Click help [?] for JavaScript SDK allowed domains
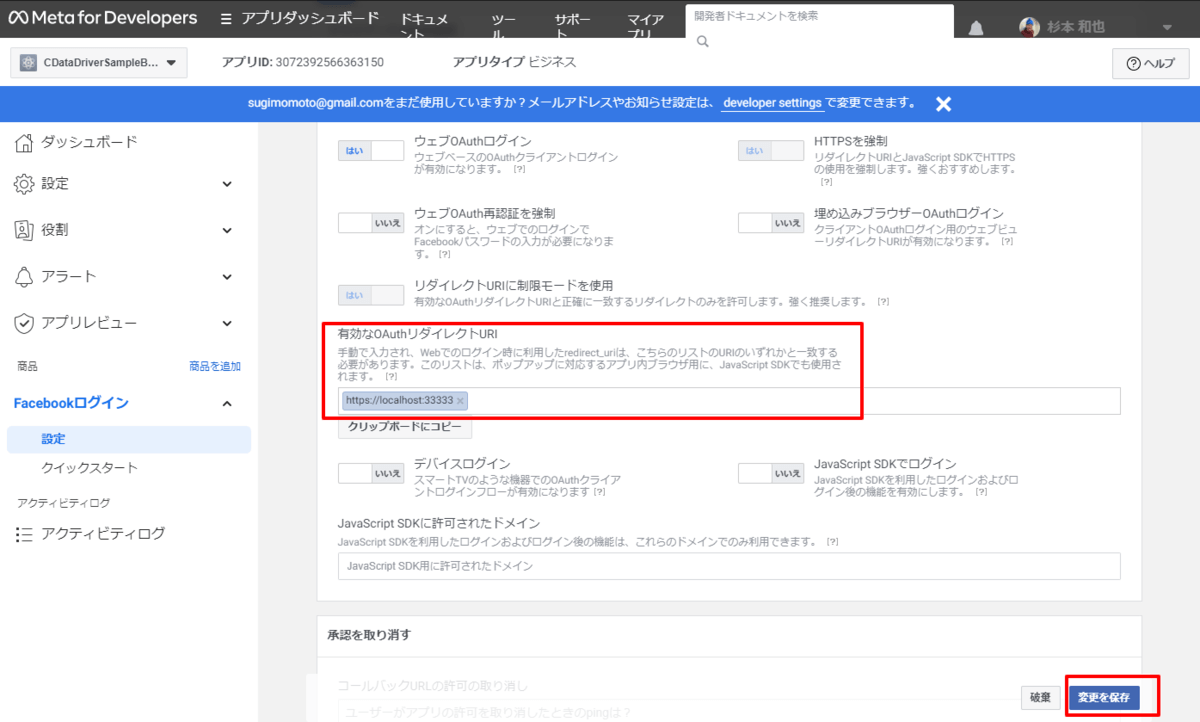Screen dimensions: 1200x722 coord(832,541)
